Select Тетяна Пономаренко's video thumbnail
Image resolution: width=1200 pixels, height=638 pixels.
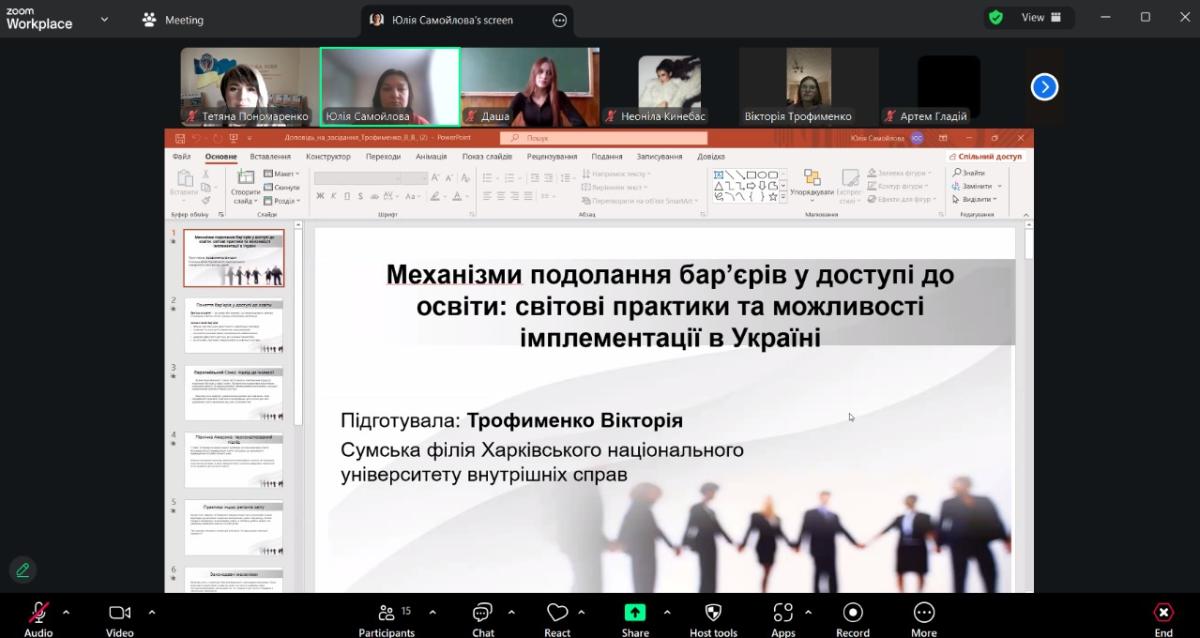coord(249,87)
